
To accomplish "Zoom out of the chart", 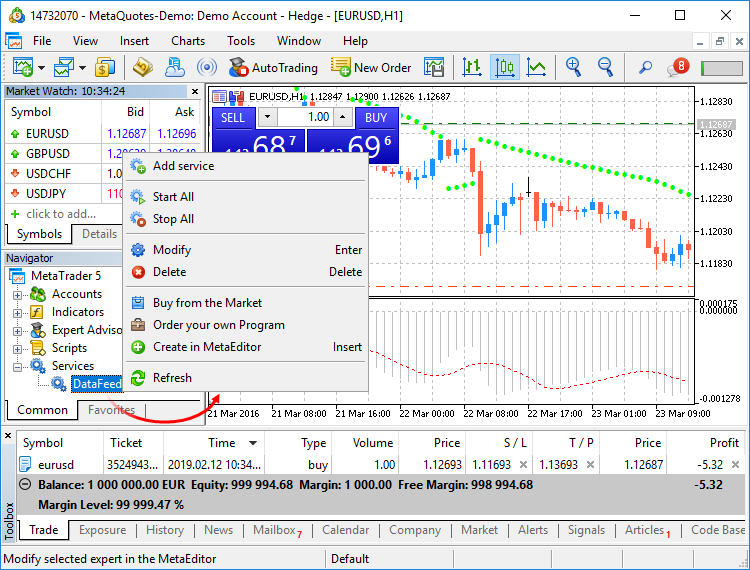I will 605,67.
